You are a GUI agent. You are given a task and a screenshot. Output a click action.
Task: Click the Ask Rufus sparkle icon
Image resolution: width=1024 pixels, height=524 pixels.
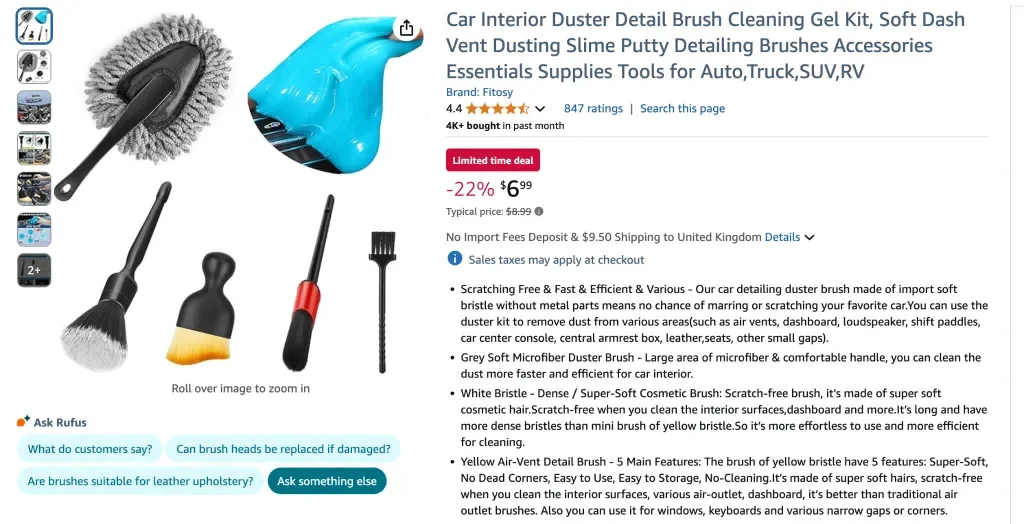click(24, 421)
